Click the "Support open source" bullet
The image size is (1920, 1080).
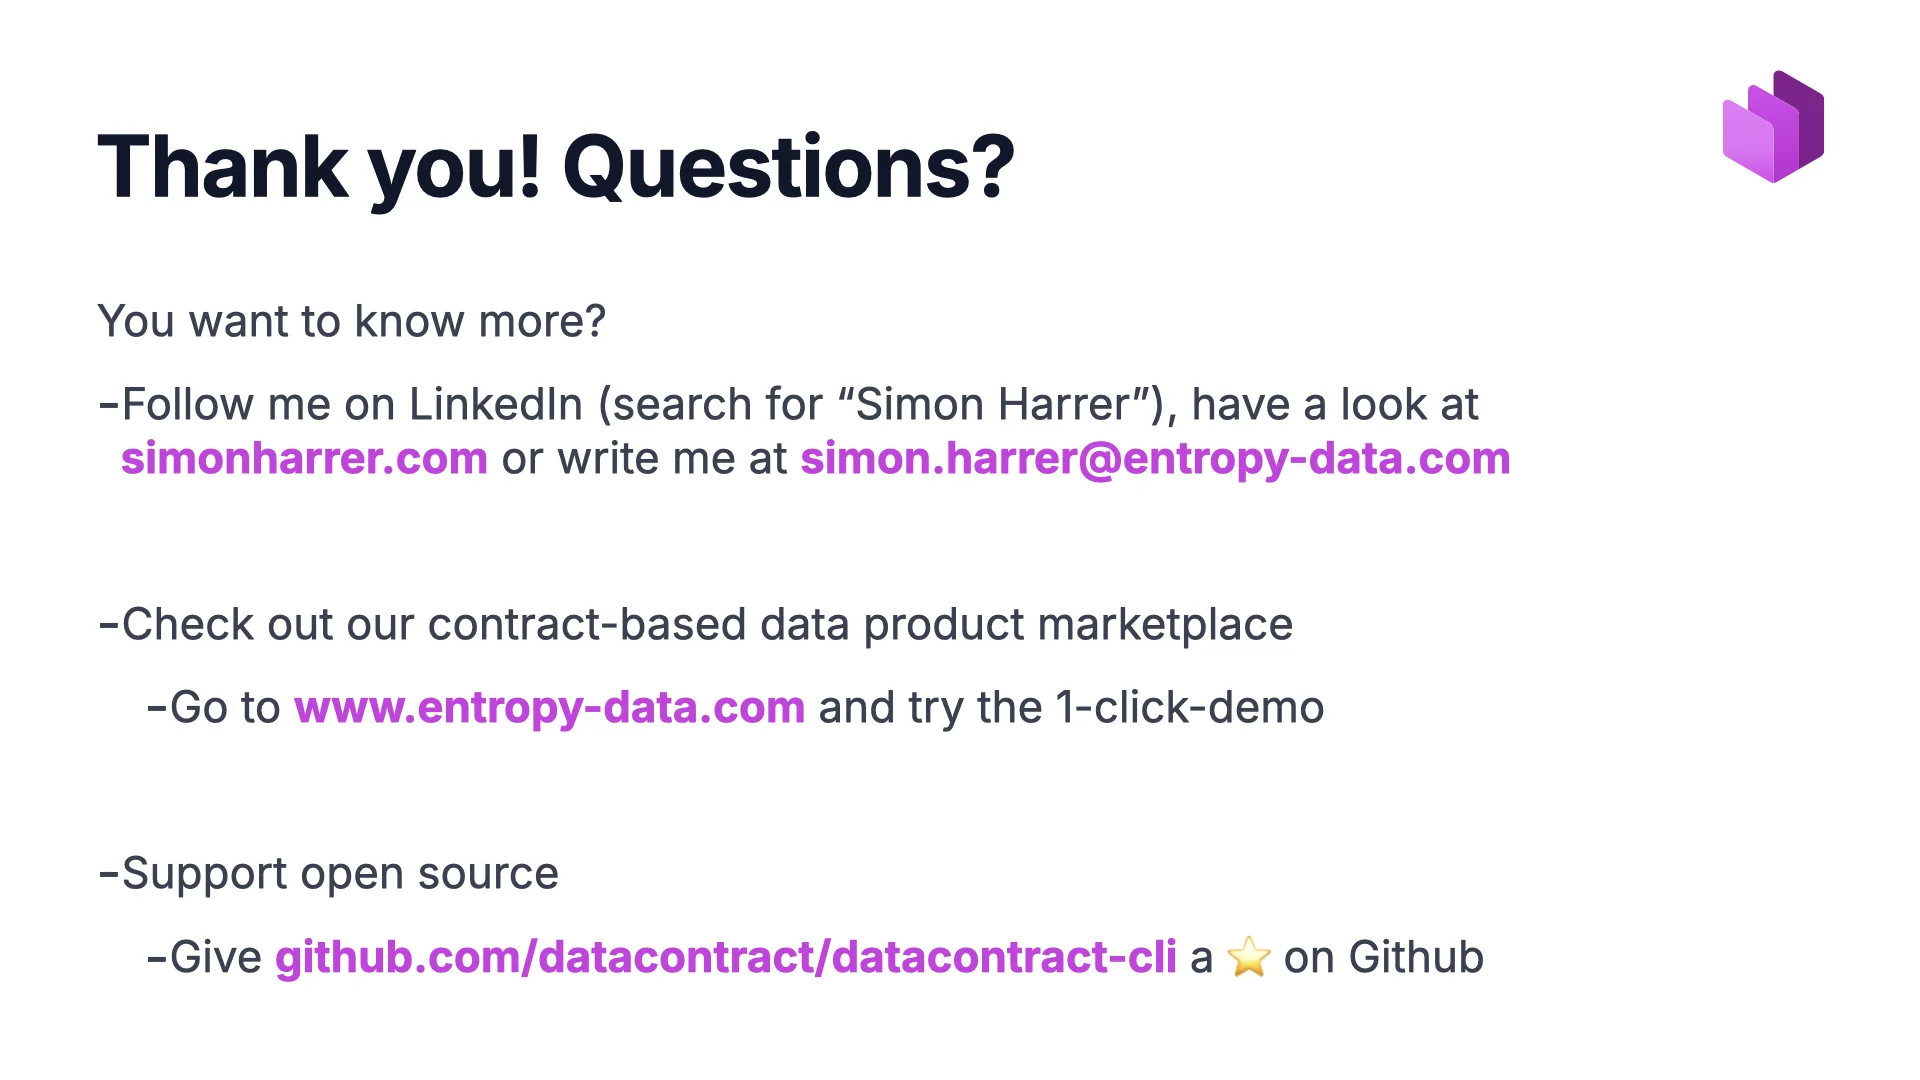pyautogui.click(x=339, y=874)
